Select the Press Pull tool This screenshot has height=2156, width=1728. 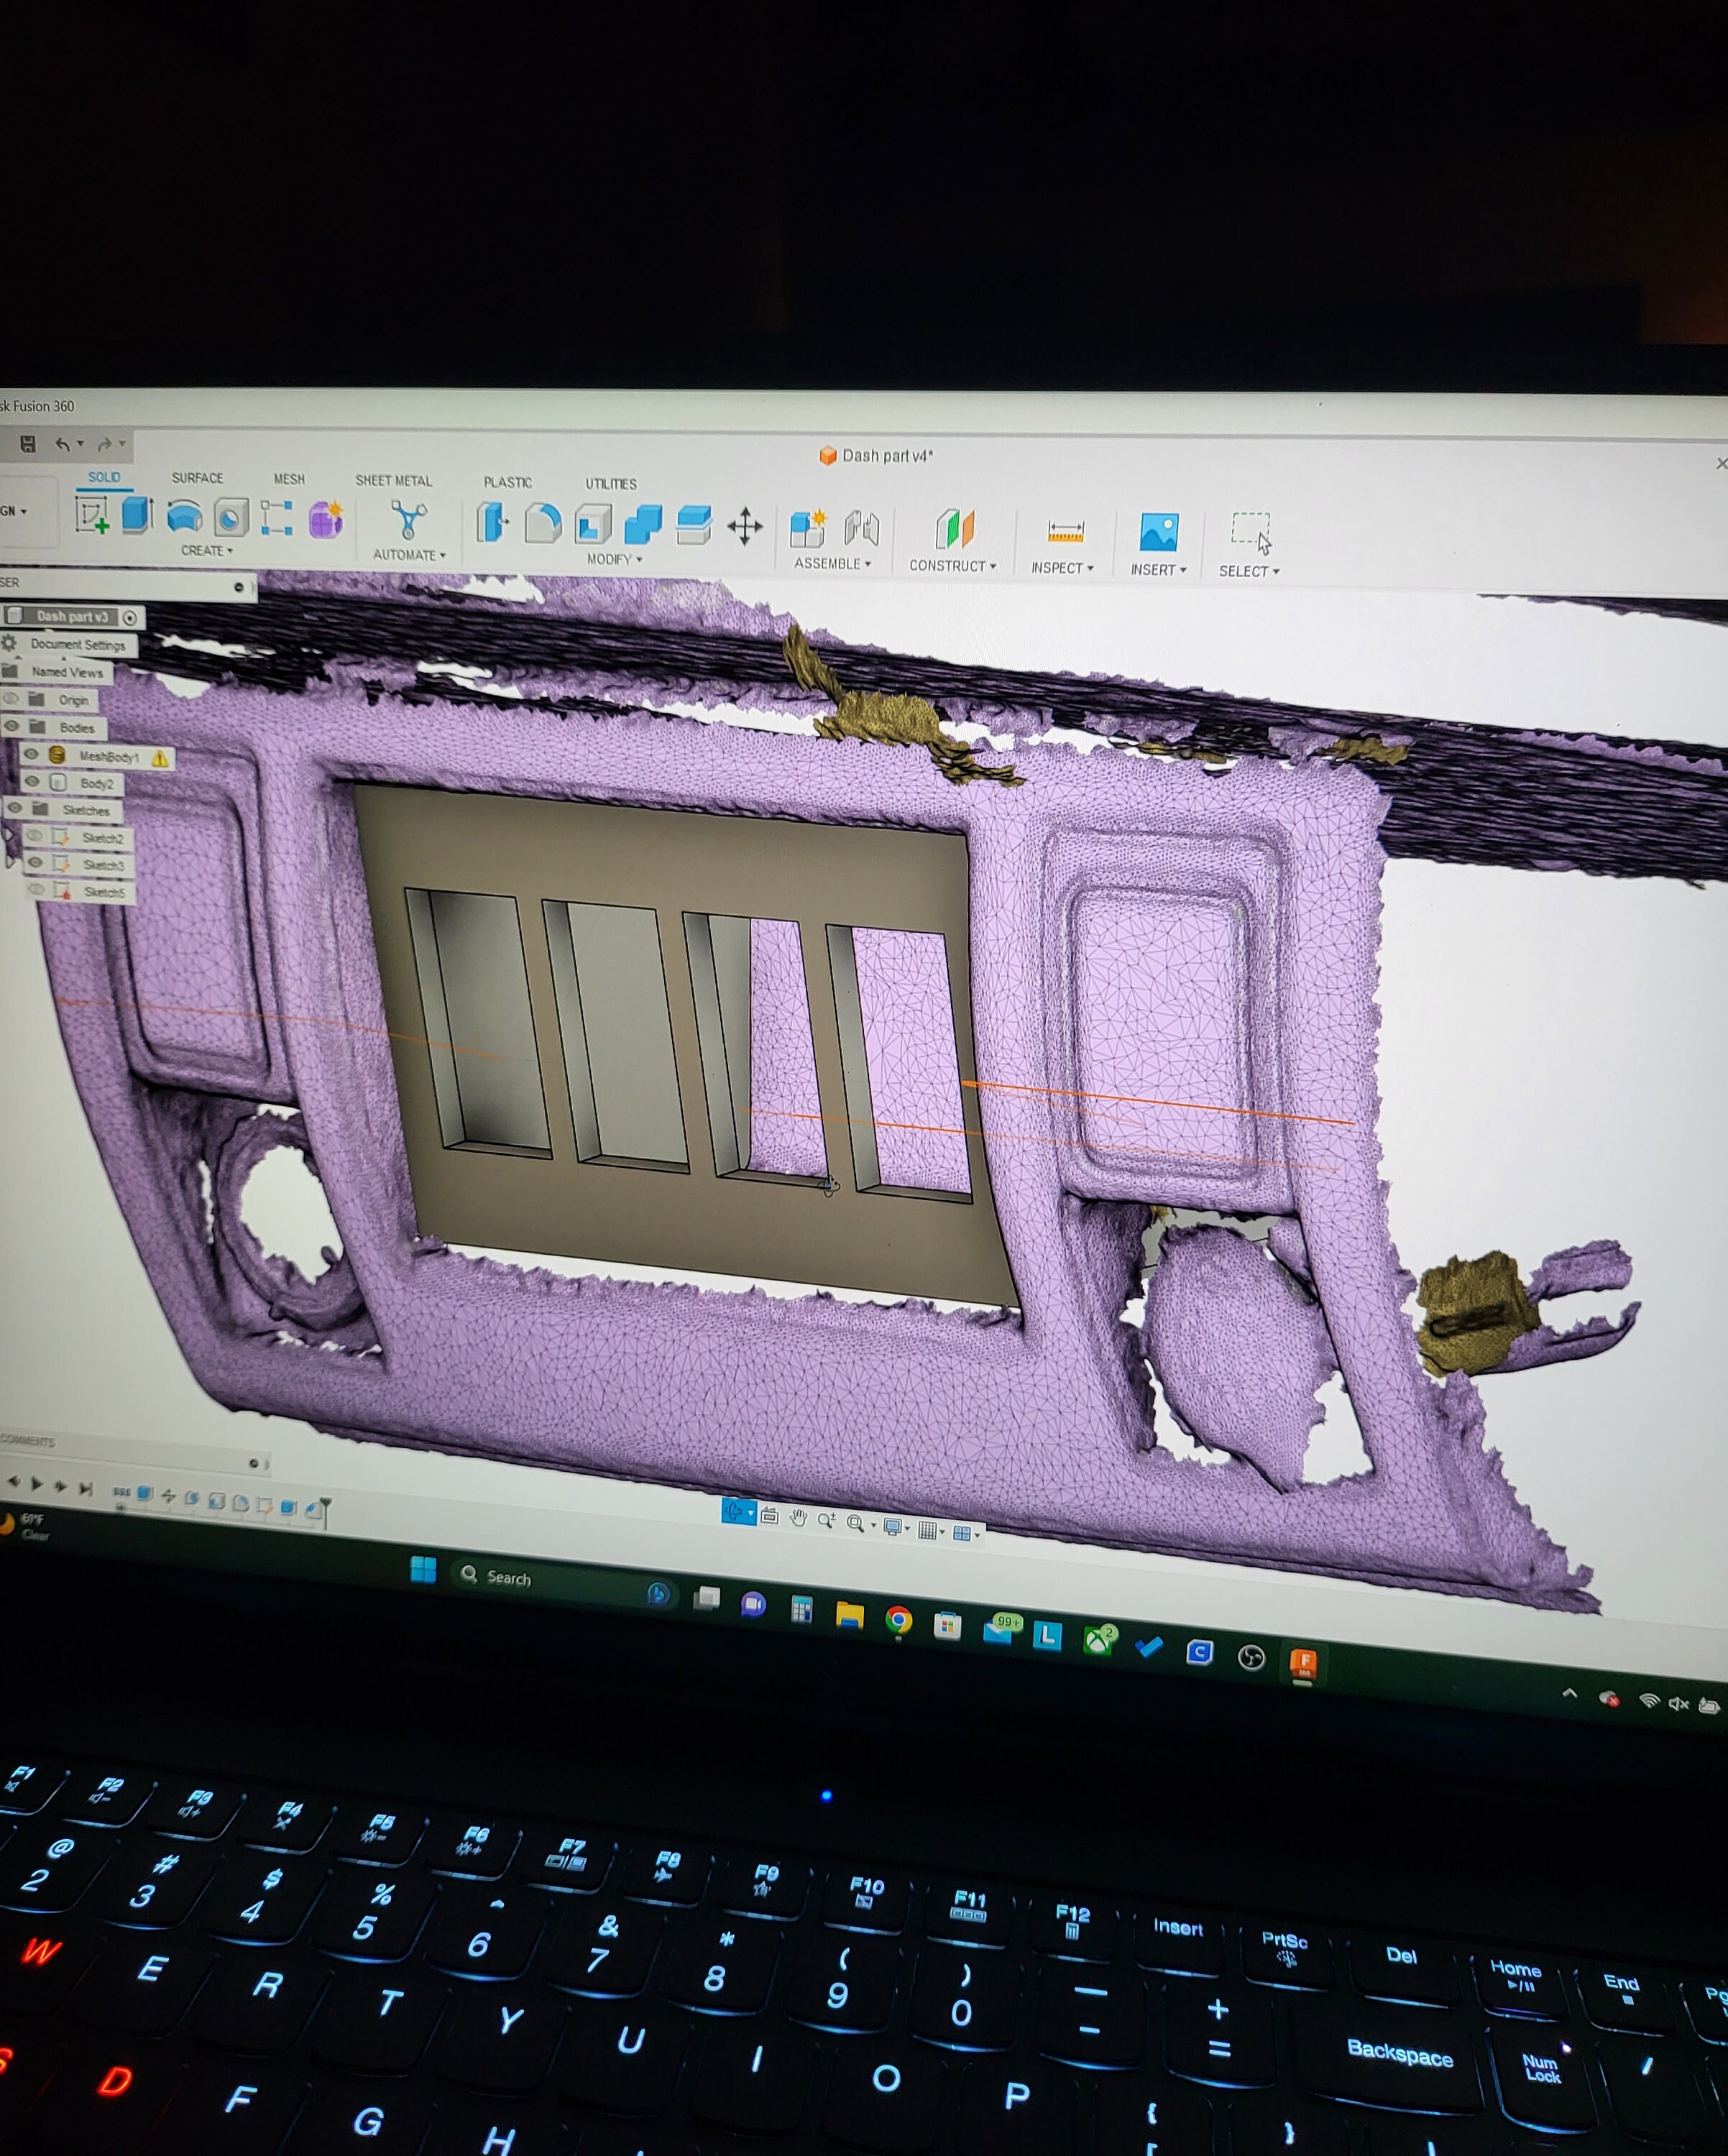point(492,523)
